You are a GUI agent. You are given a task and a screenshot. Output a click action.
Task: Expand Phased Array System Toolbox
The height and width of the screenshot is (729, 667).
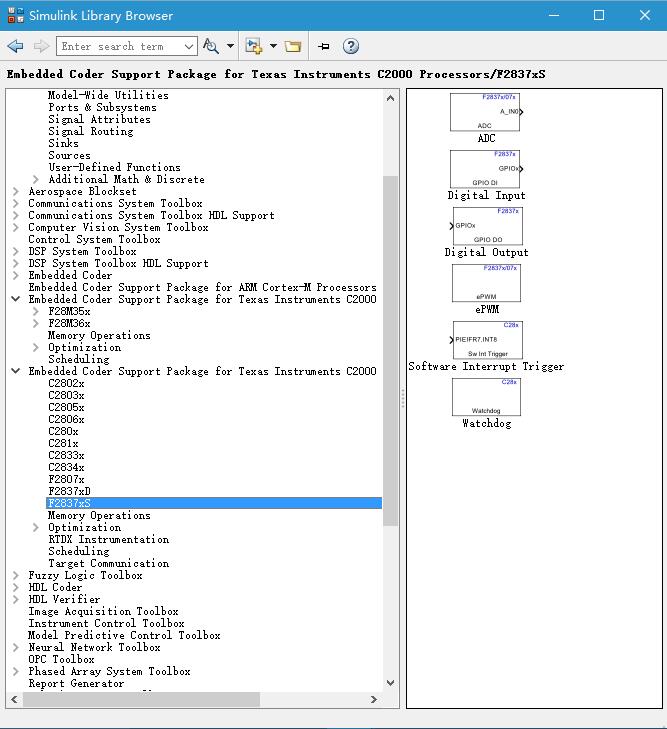point(16,671)
